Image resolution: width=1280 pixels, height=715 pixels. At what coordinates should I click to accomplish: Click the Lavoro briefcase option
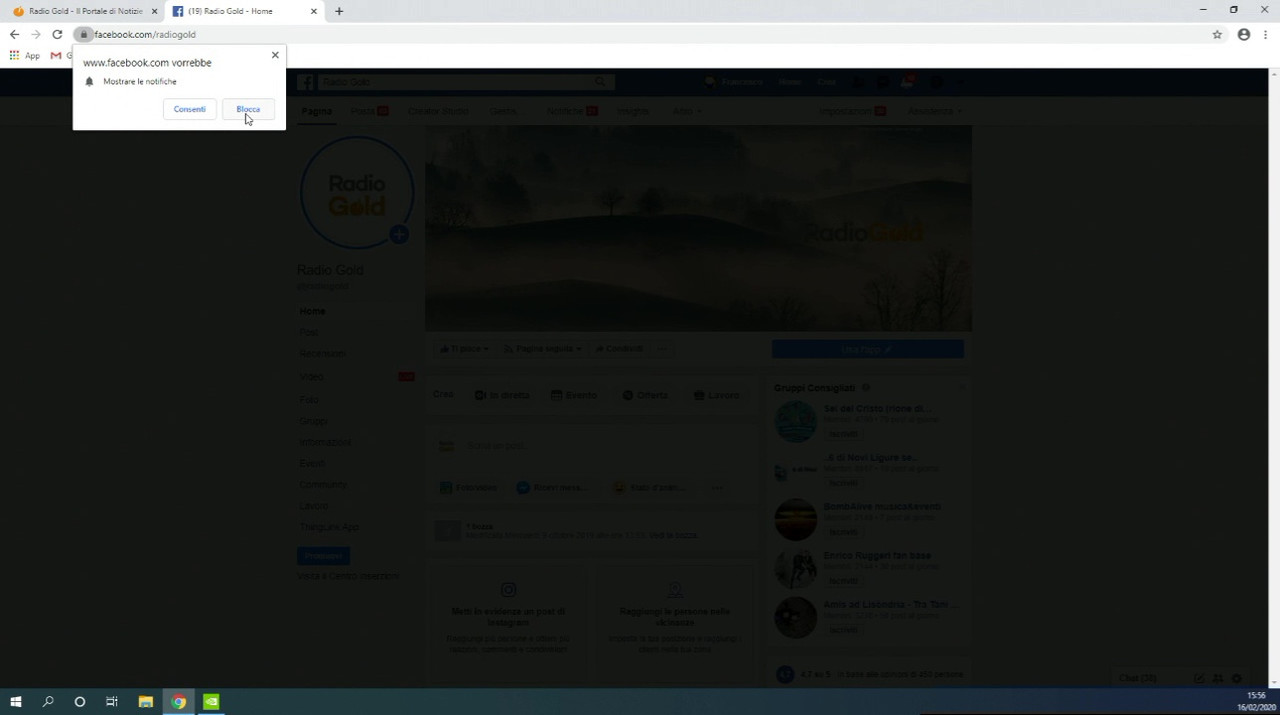(x=716, y=395)
